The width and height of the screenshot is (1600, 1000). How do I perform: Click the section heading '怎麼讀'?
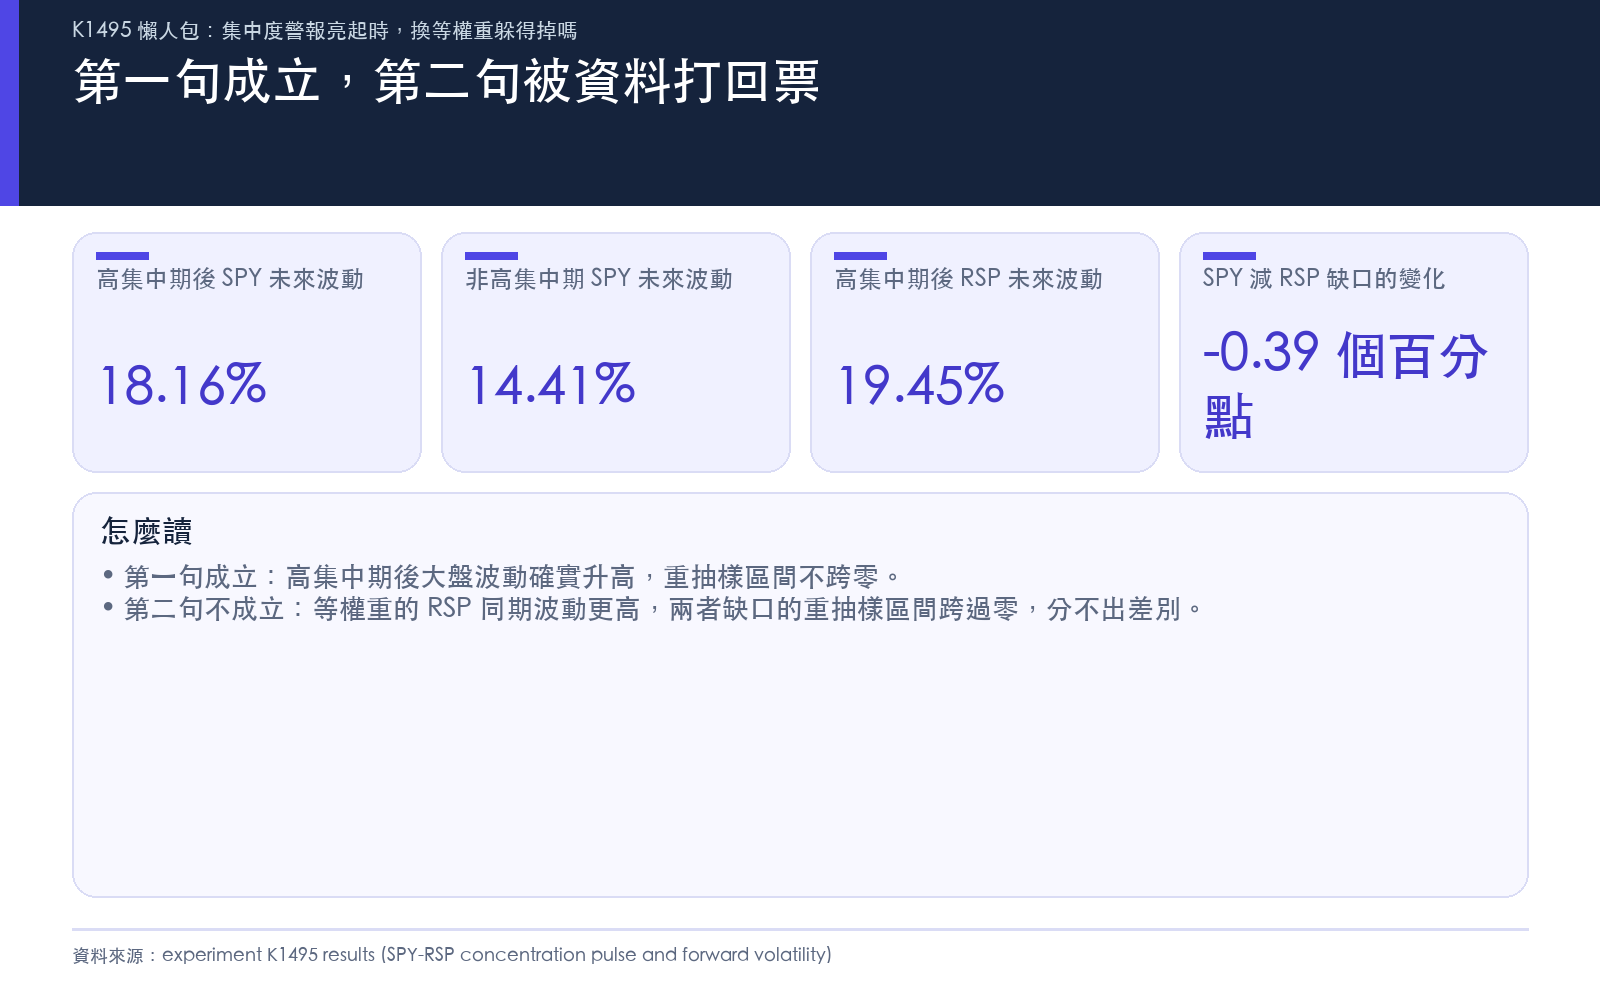click(146, 531)
